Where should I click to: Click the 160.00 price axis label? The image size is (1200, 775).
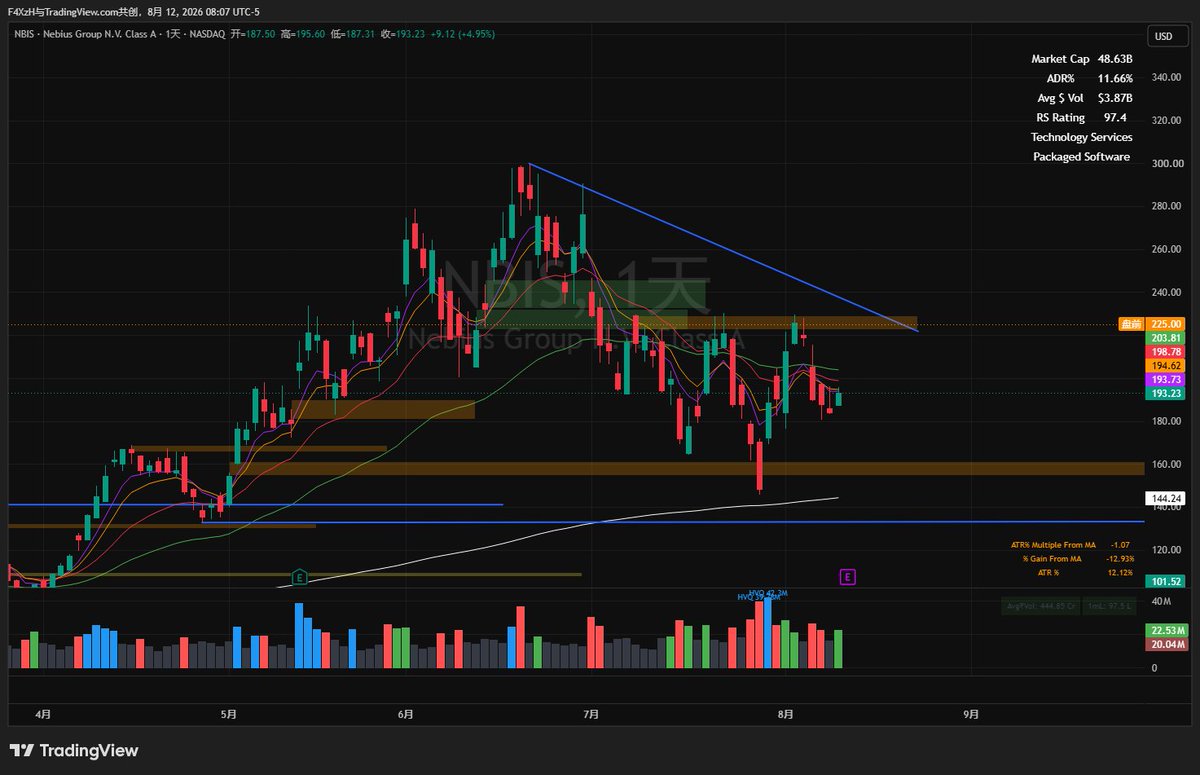pyautogui.click(x=1168, y=464)
